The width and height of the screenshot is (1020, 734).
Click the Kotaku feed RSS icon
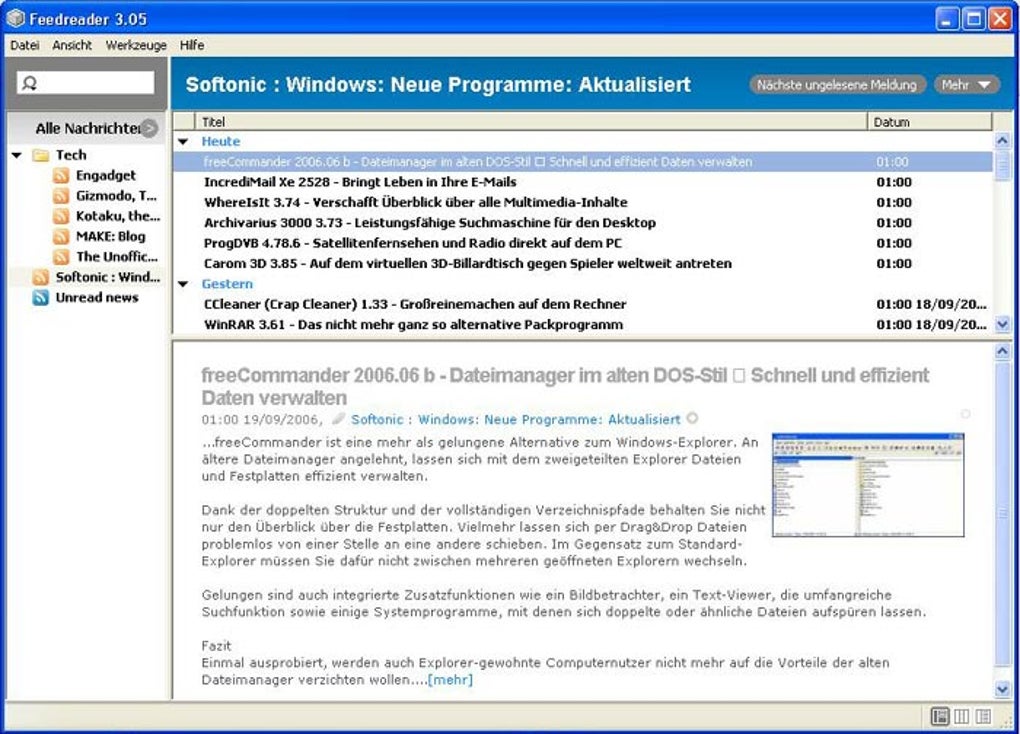pos(61,216)
